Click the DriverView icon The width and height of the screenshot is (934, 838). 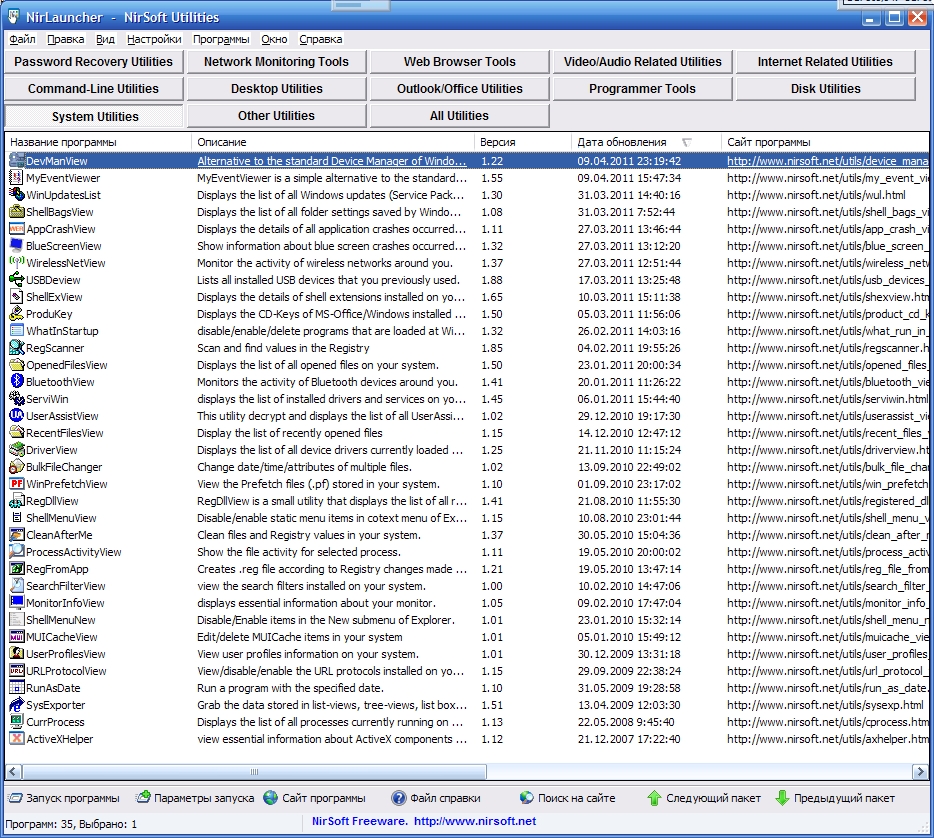tap(17, 450)
